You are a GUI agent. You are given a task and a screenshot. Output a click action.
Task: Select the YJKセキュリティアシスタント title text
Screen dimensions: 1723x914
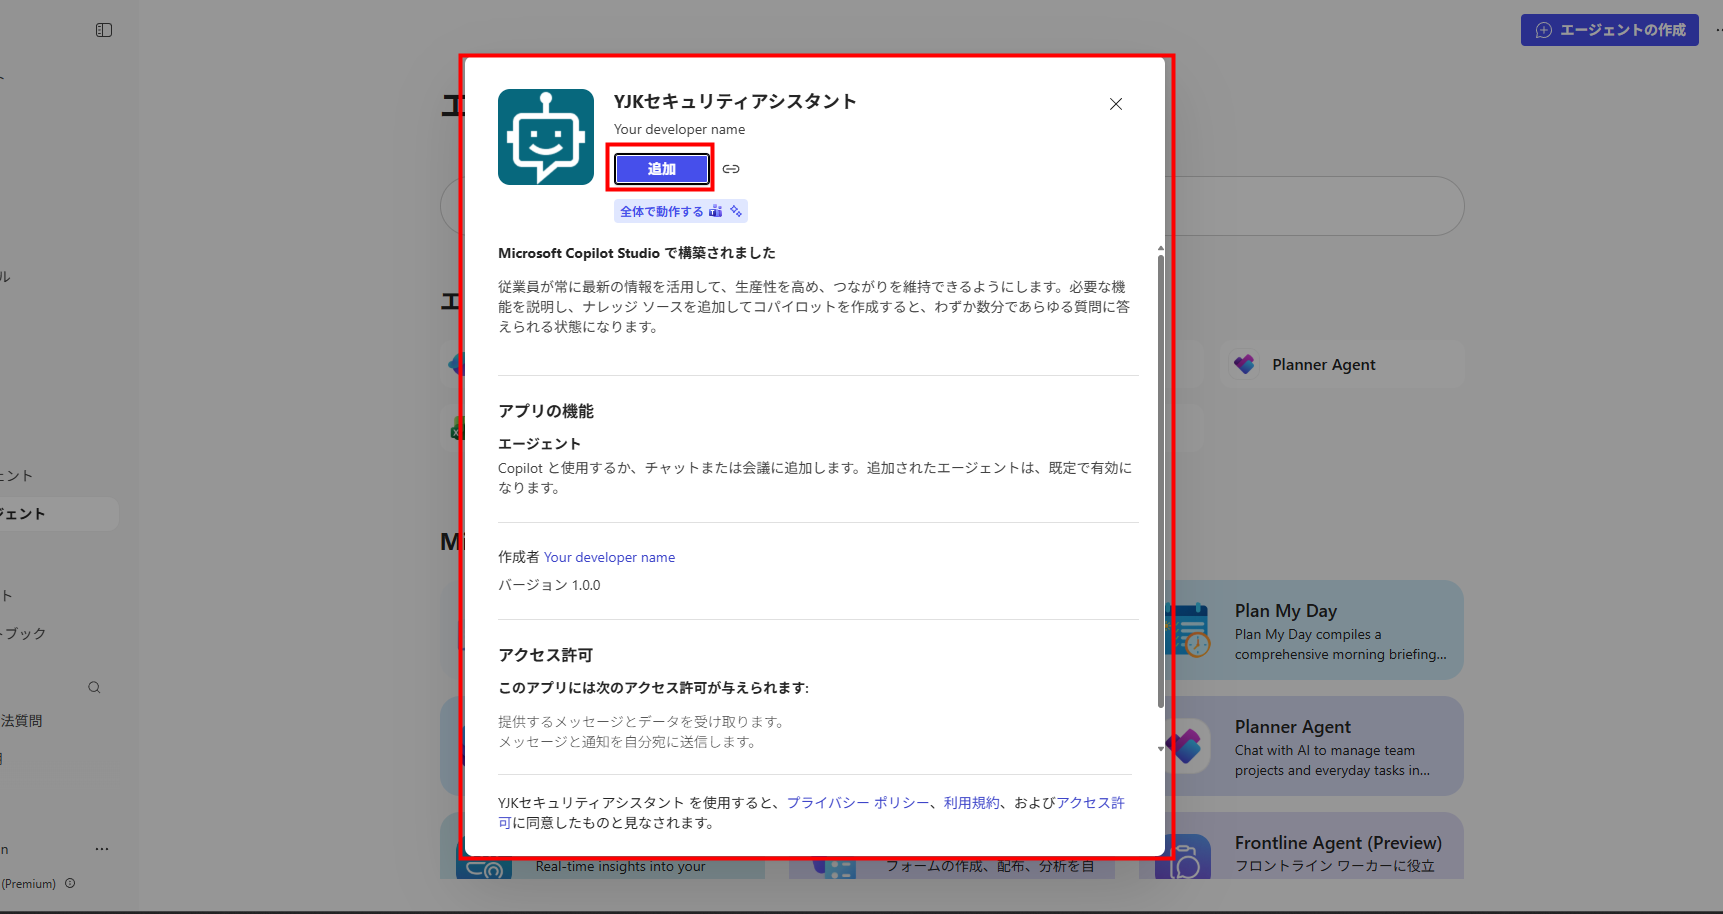click(x=735, y=101)
